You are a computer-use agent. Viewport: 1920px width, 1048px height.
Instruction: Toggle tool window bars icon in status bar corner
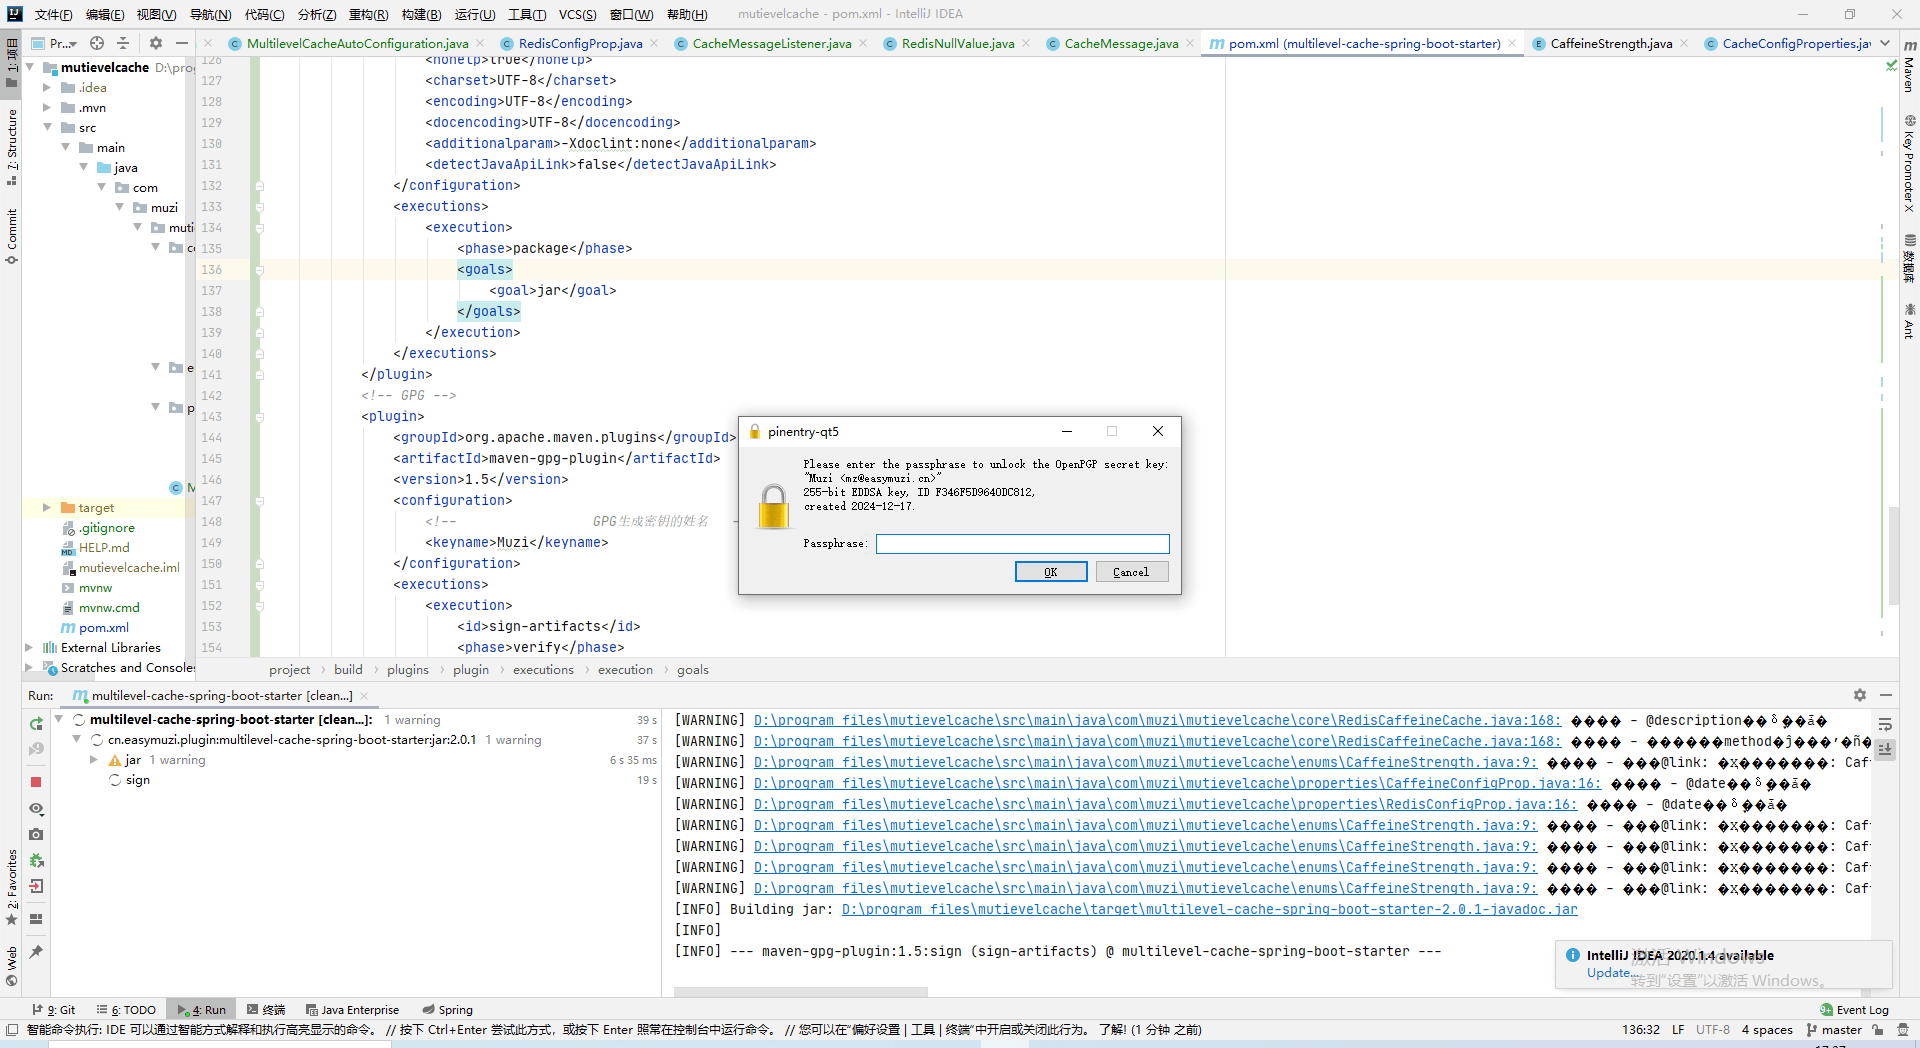[x=12, y=1030]
